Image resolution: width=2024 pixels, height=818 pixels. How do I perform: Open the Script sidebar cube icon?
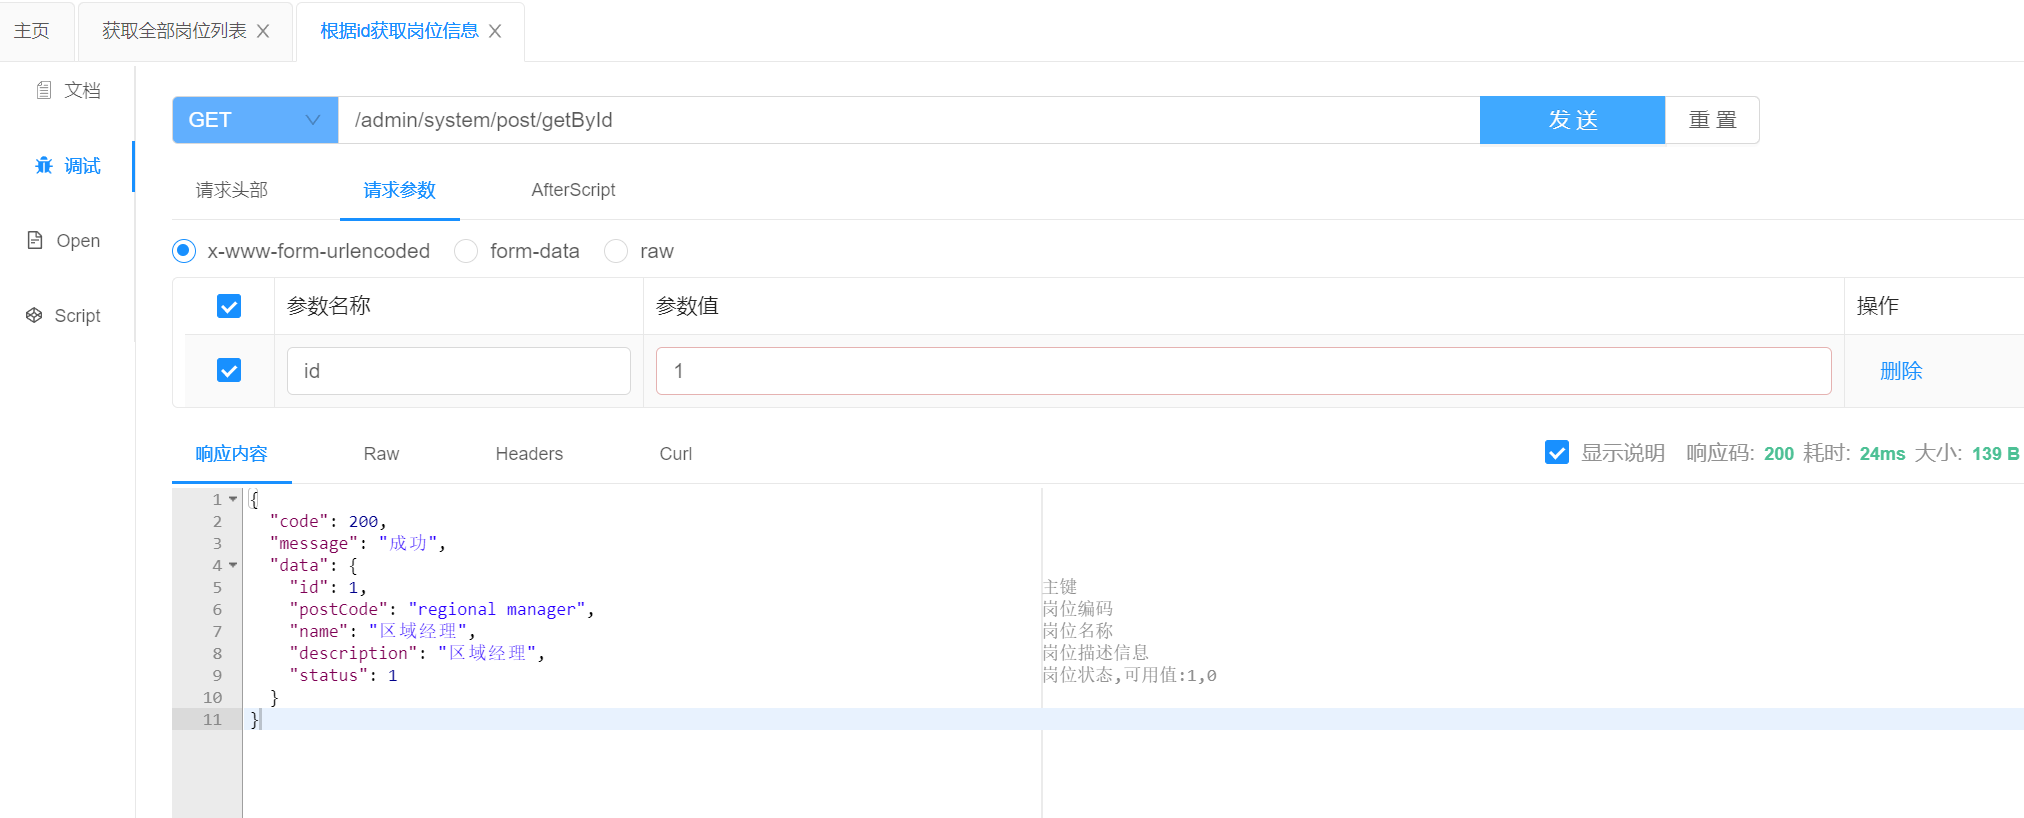pos(34,315)
